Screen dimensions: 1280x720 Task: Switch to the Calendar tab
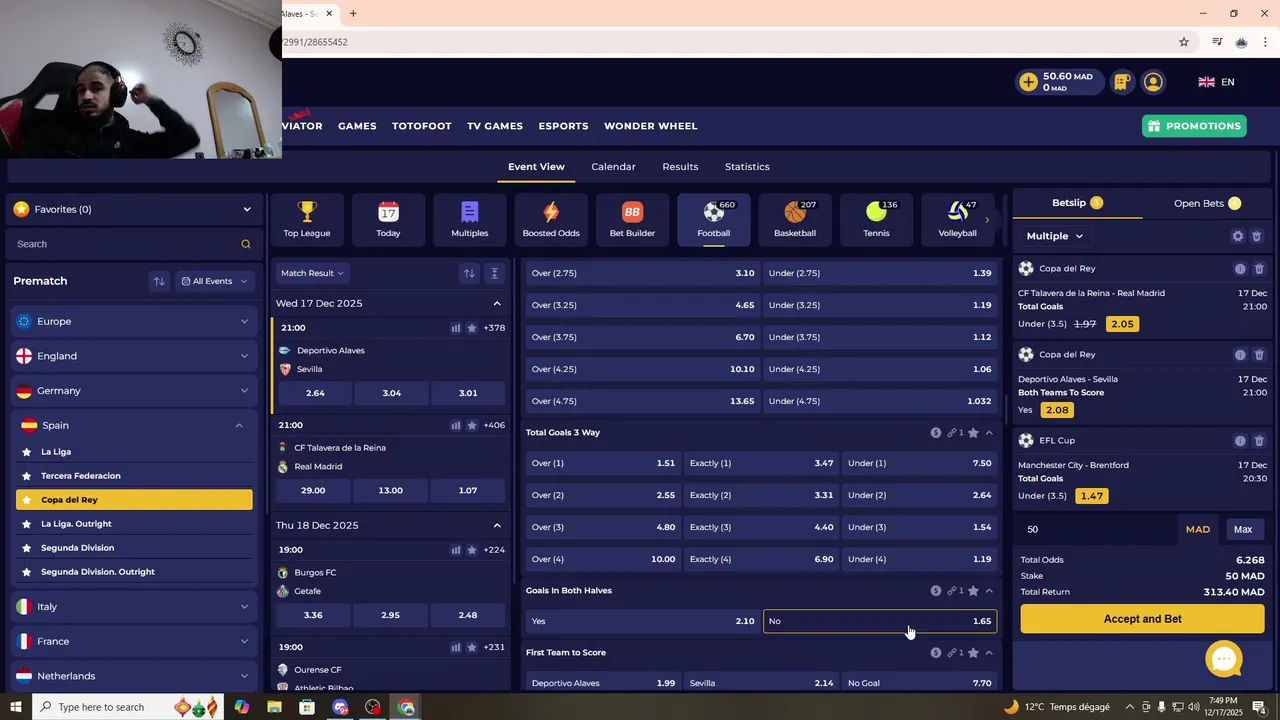tap(613, 167)
